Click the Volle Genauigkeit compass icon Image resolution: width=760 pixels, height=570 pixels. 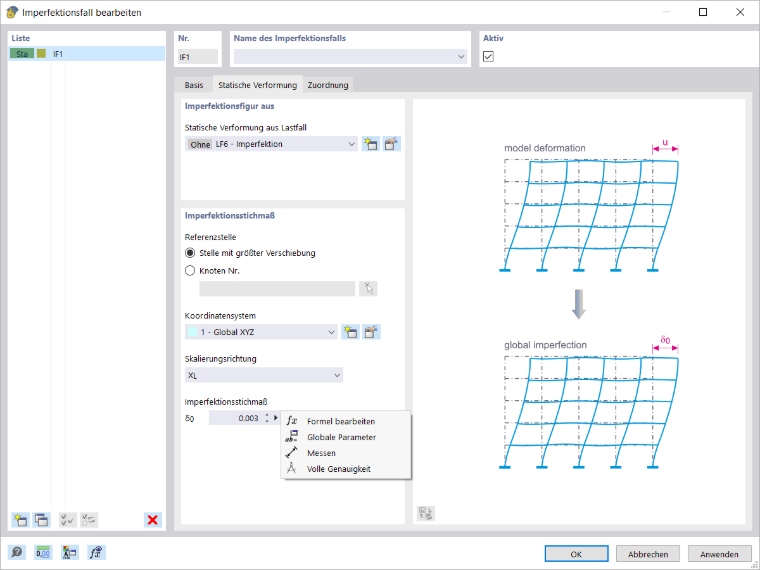tap(292, 469)
